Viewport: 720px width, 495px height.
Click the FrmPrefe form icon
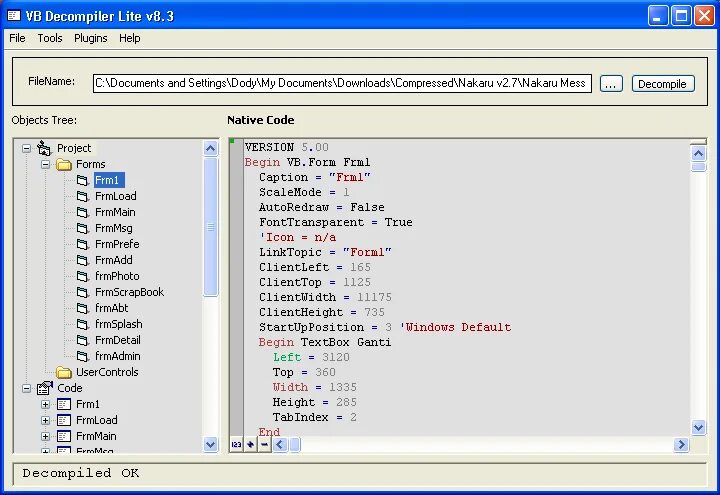pyautogui.click(x=83, y=244)
